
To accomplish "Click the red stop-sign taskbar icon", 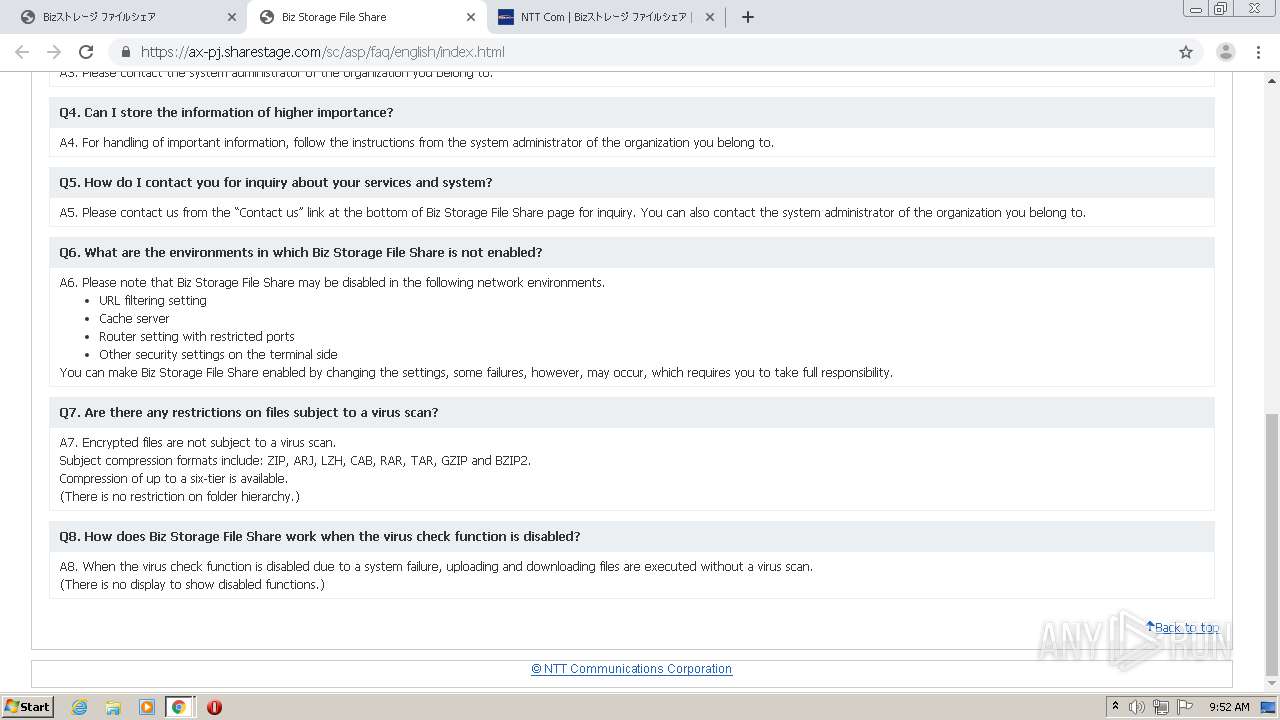I will [214, 707].
